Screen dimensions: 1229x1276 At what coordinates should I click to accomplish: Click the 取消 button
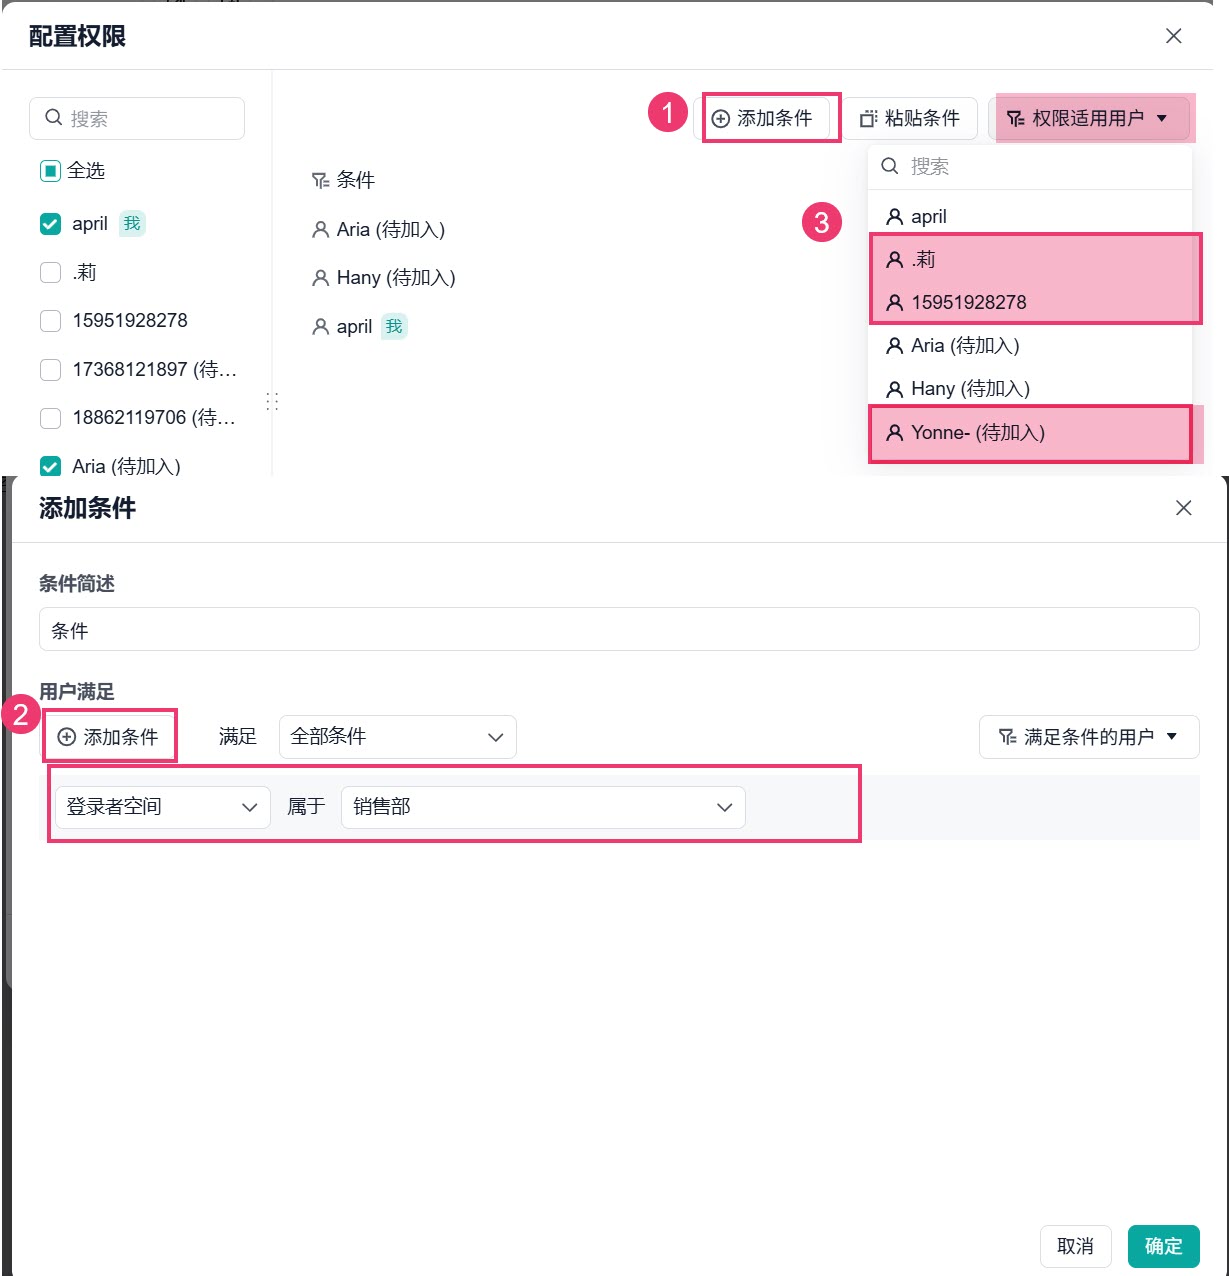[x=1076, y=1246]
